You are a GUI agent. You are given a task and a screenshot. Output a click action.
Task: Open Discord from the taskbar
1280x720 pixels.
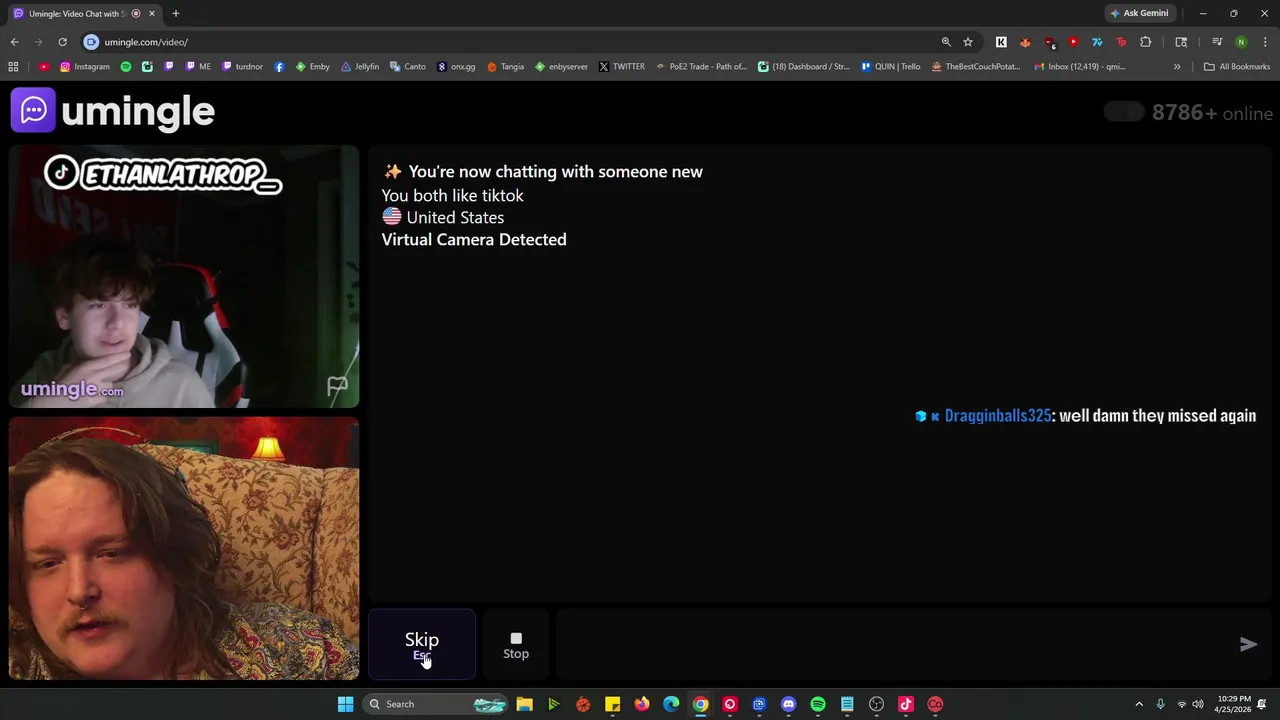pos(788,704)
